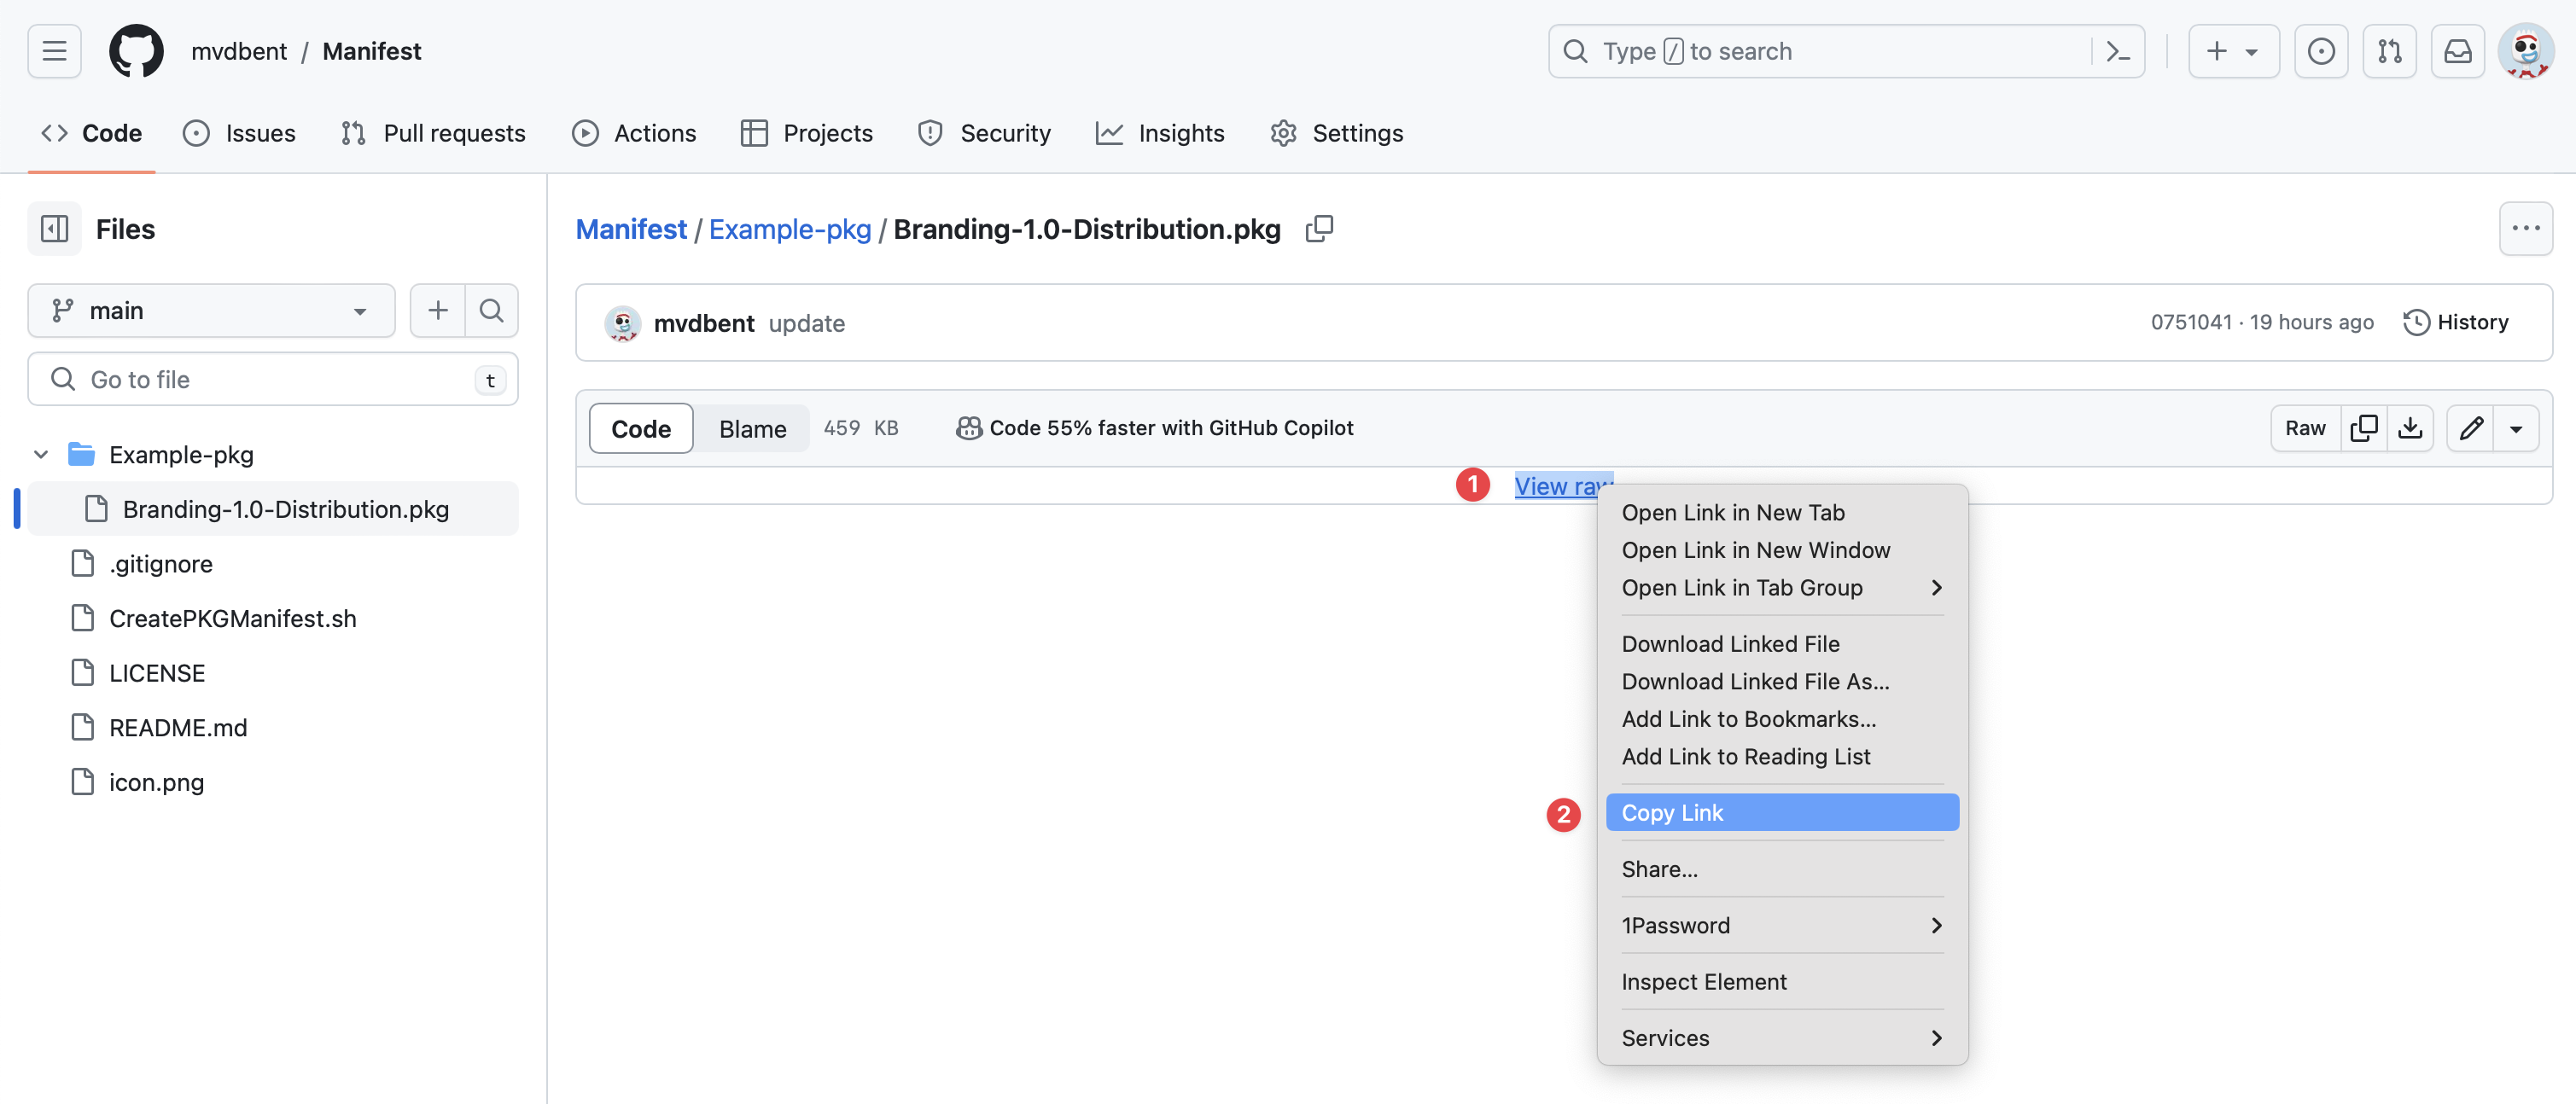Click the Raw button
The width and height of the screenshot is (2576, 1104).
pyautogui.click(x=2305, y=428)
